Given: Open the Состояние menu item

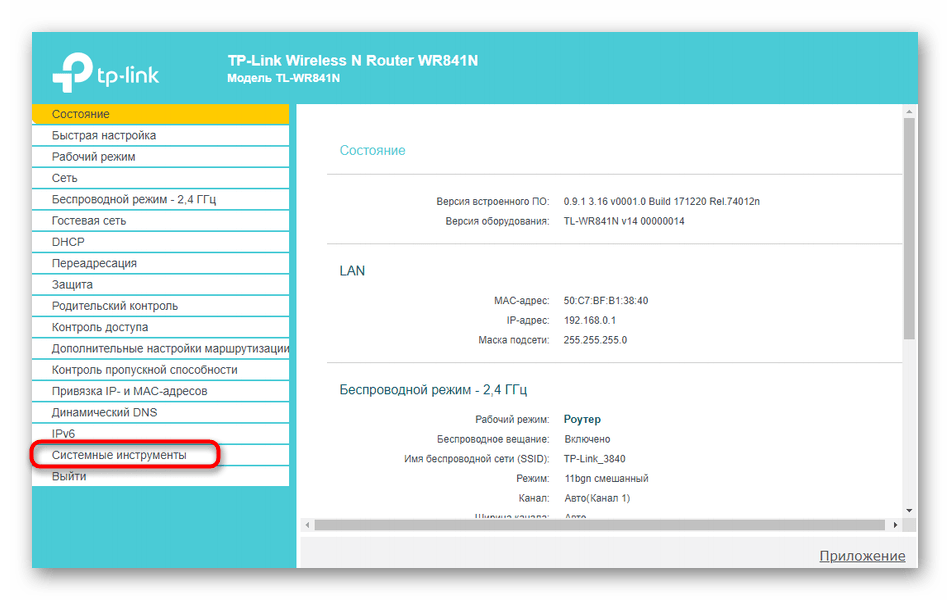Looking at the screenshot, I should click(81, 114).
